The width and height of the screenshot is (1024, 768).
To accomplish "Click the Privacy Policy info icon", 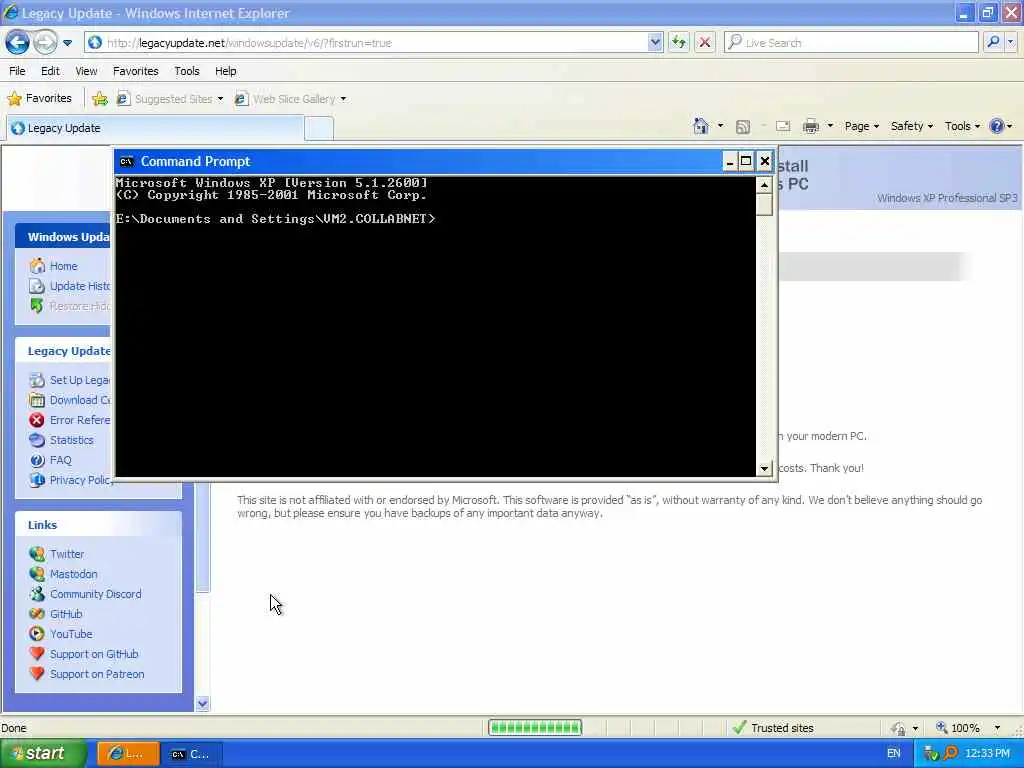I will [37, 480].
